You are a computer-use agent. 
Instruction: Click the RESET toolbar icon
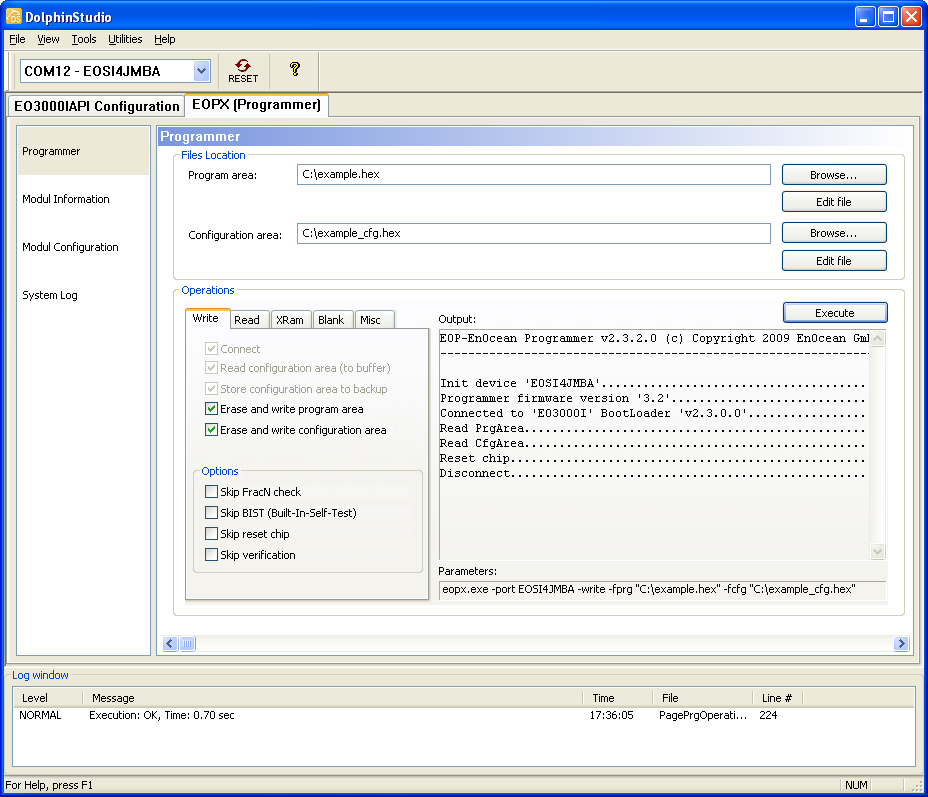point(243,71)
